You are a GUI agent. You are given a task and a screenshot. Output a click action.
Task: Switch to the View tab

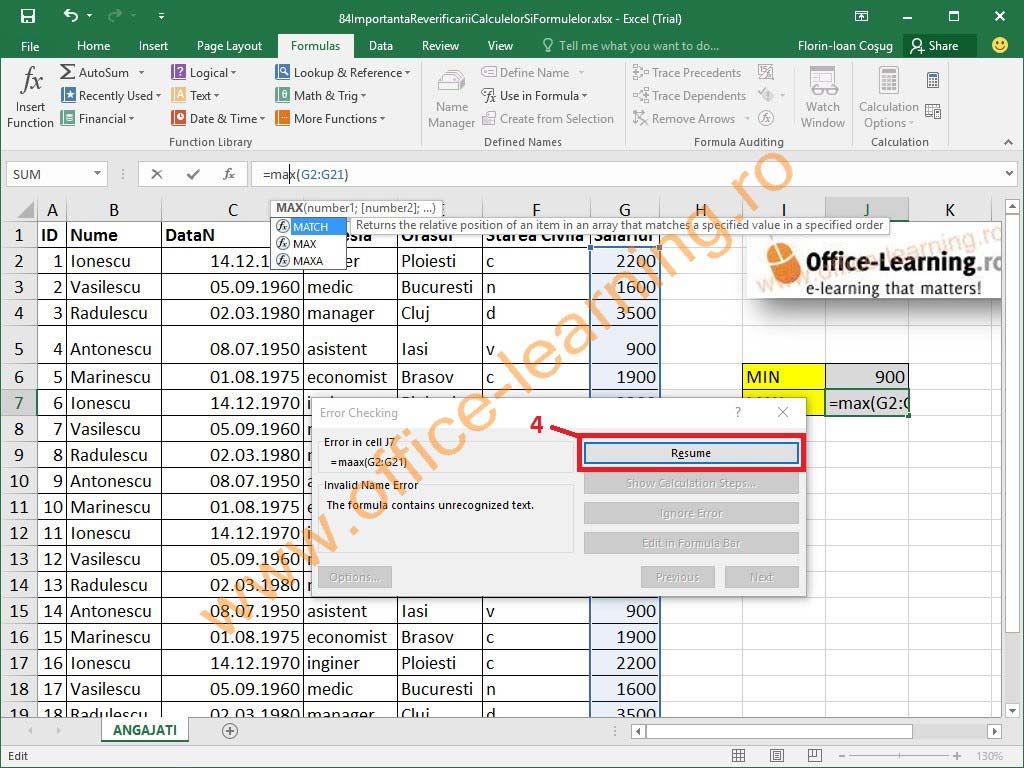(500, 46)
